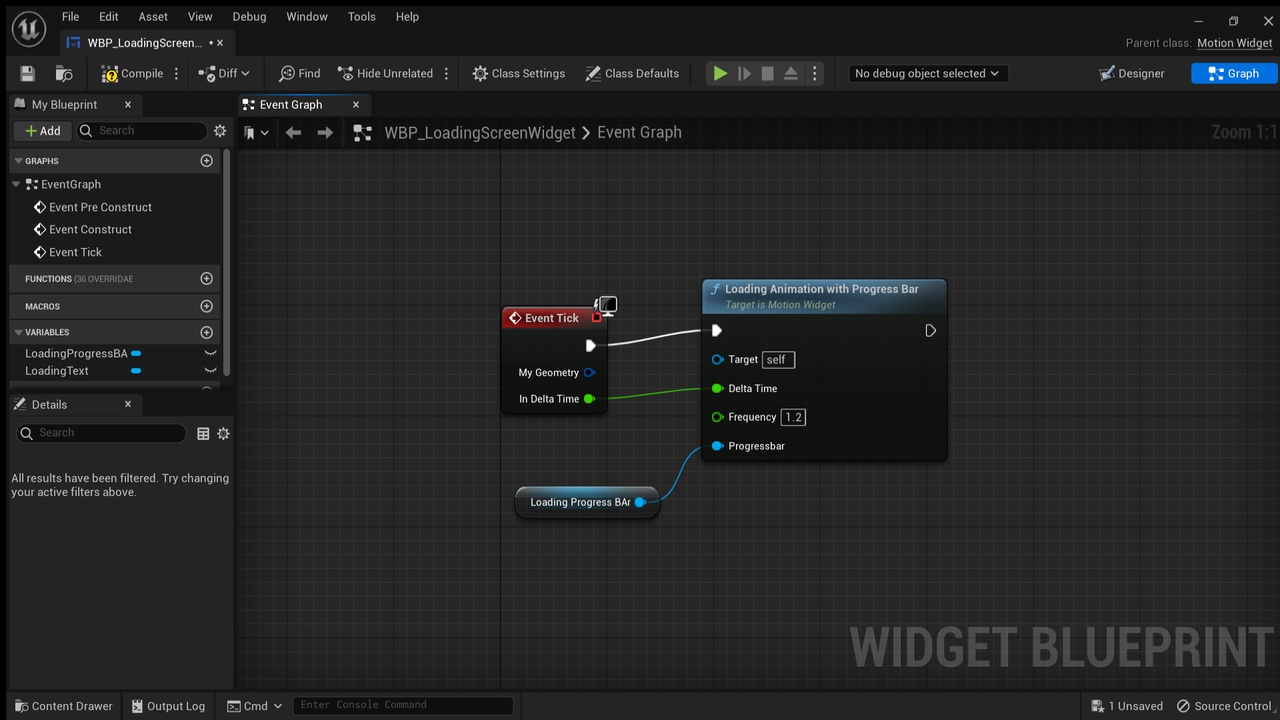1280x720 pixels.
Task: Open Class Settings
Action: 518,73
